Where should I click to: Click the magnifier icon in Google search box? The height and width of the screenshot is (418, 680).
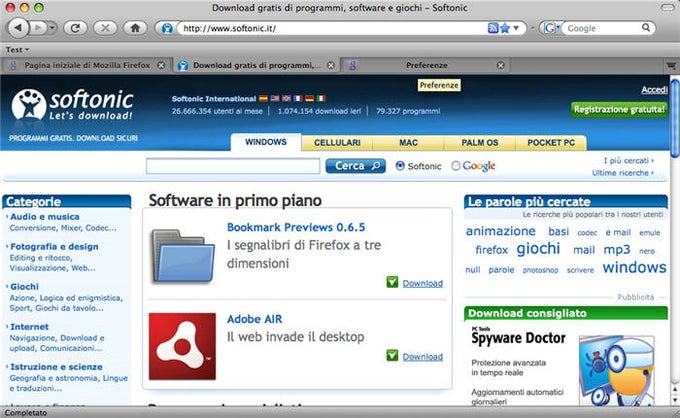click(646, 28)
